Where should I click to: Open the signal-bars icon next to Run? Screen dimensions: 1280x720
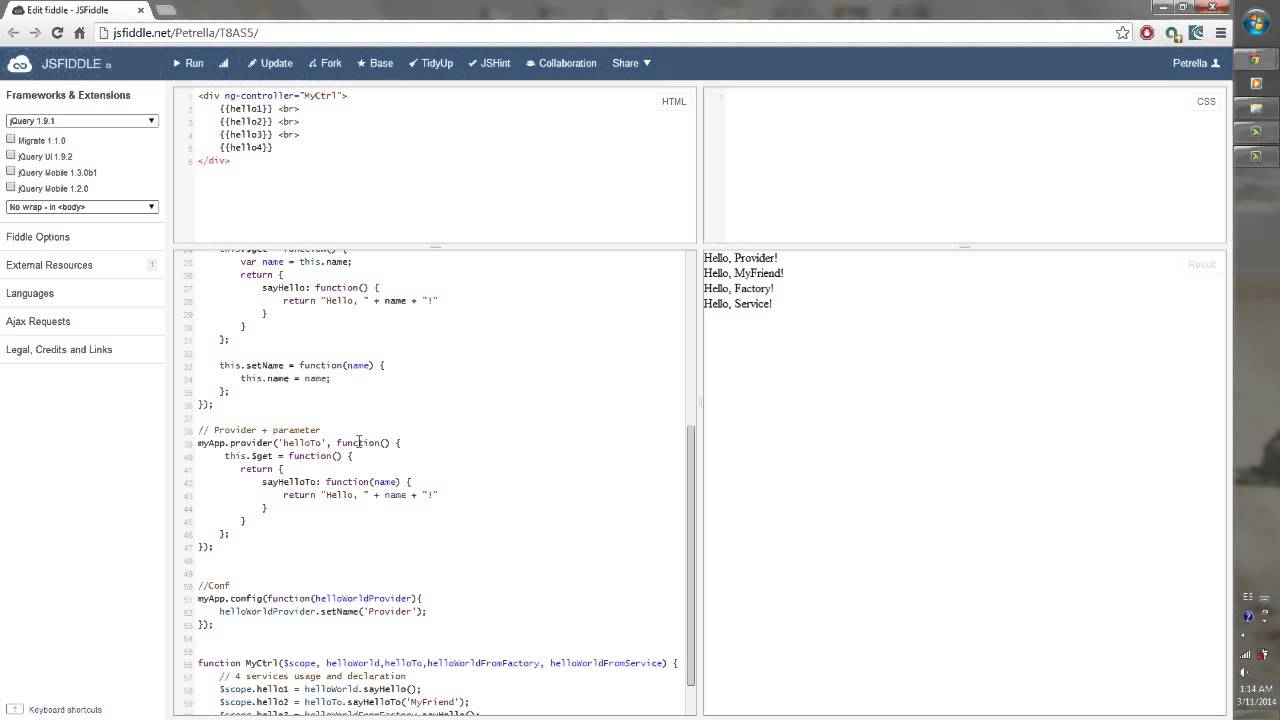coord(223,63)
